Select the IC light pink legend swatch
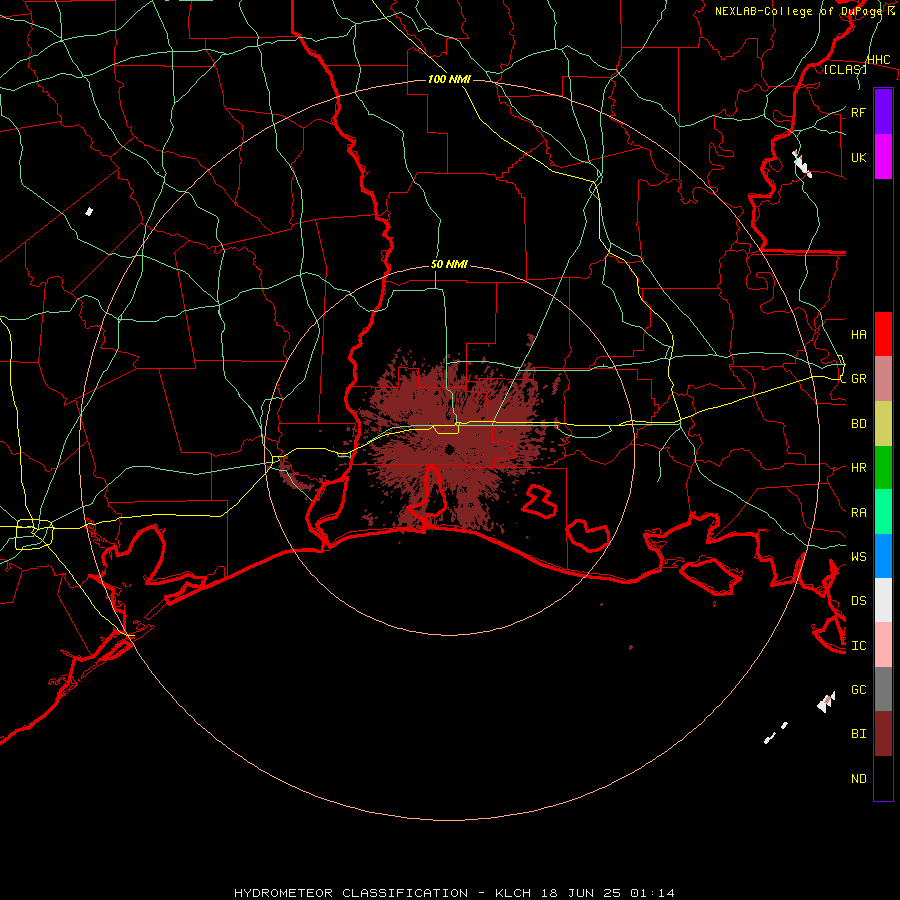 [883, 645]
